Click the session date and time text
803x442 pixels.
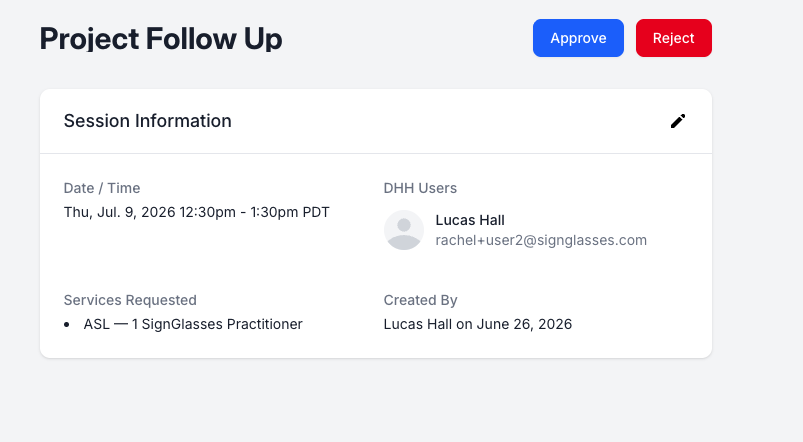[x=197, y=212]
